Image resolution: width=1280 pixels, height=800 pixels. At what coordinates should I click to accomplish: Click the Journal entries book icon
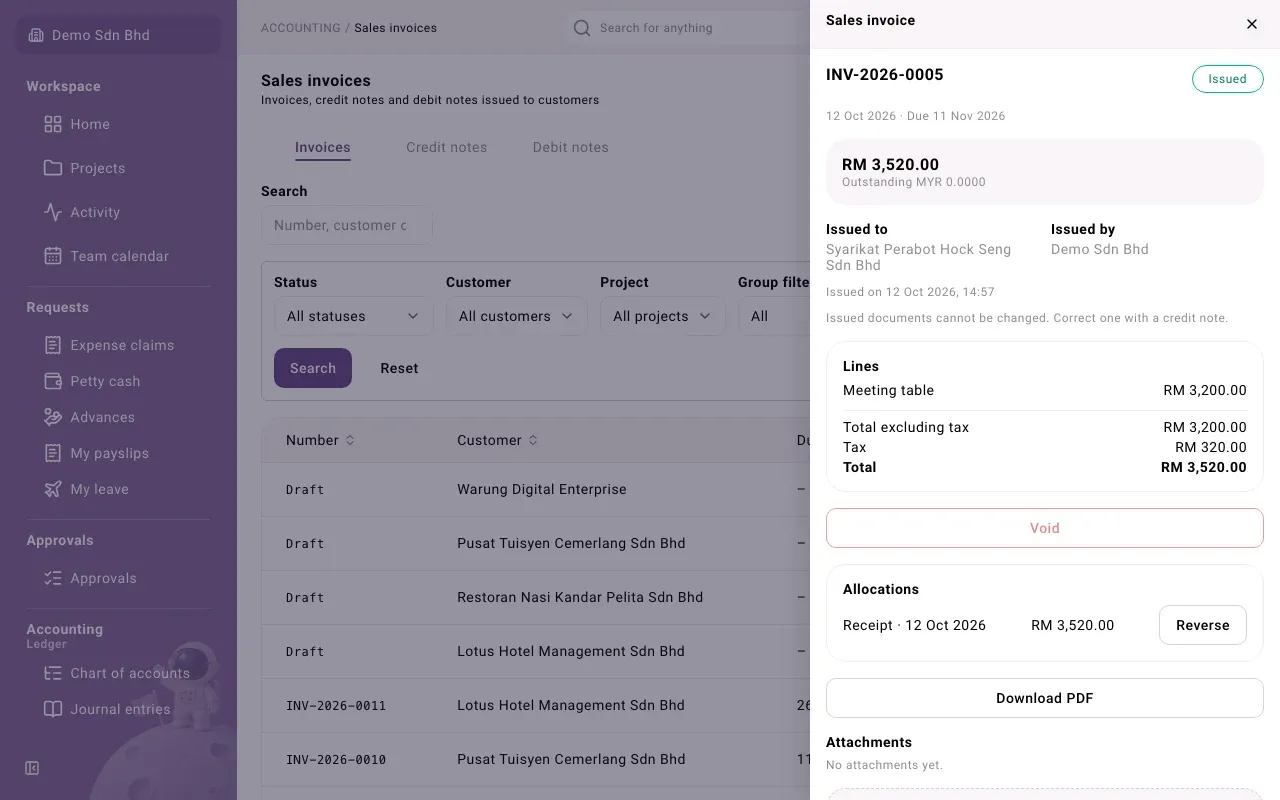pyautogui.click(x=53, y=709)
